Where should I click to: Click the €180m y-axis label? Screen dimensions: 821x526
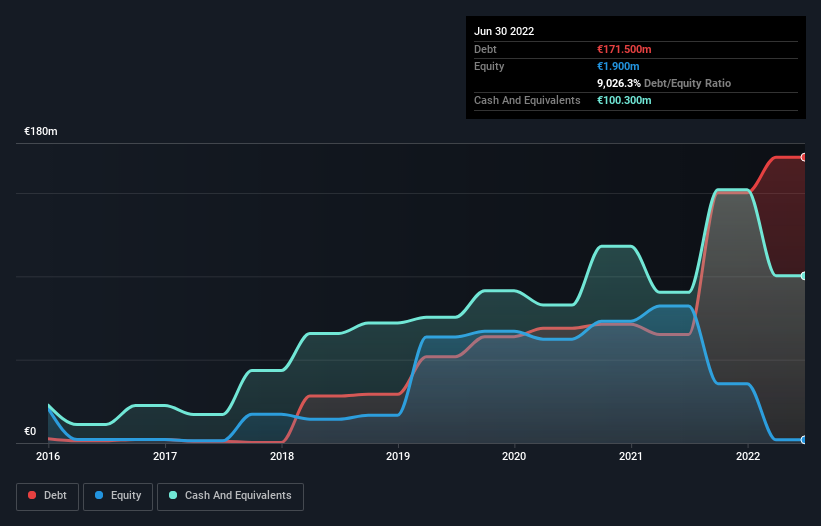[41, 131]
